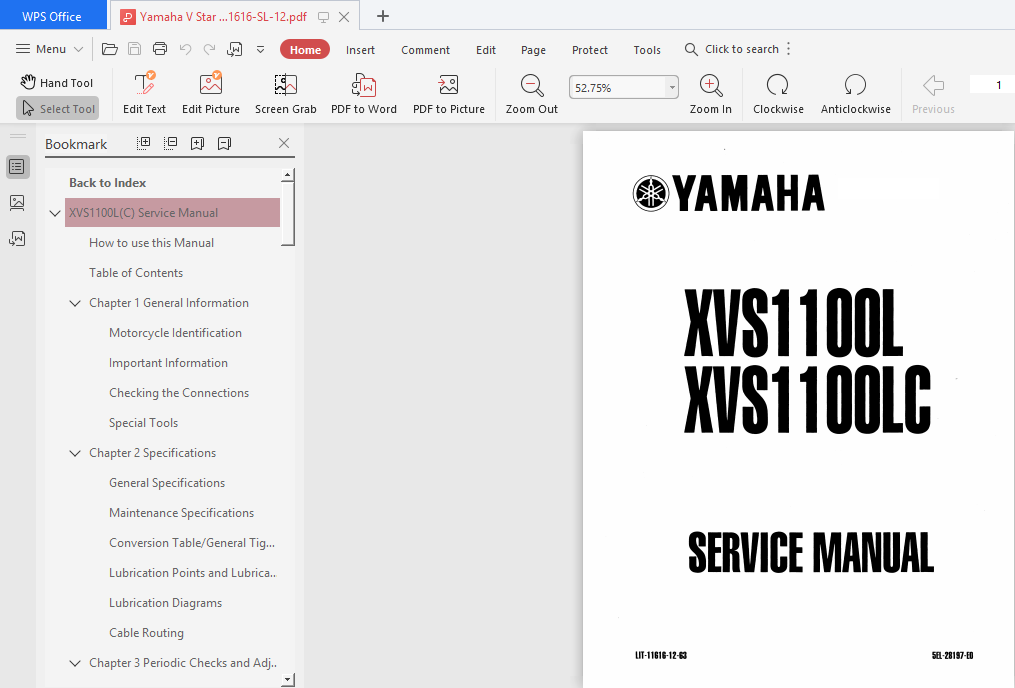
Task: Open the quick access customize arrow
Action: click(260, 49)
